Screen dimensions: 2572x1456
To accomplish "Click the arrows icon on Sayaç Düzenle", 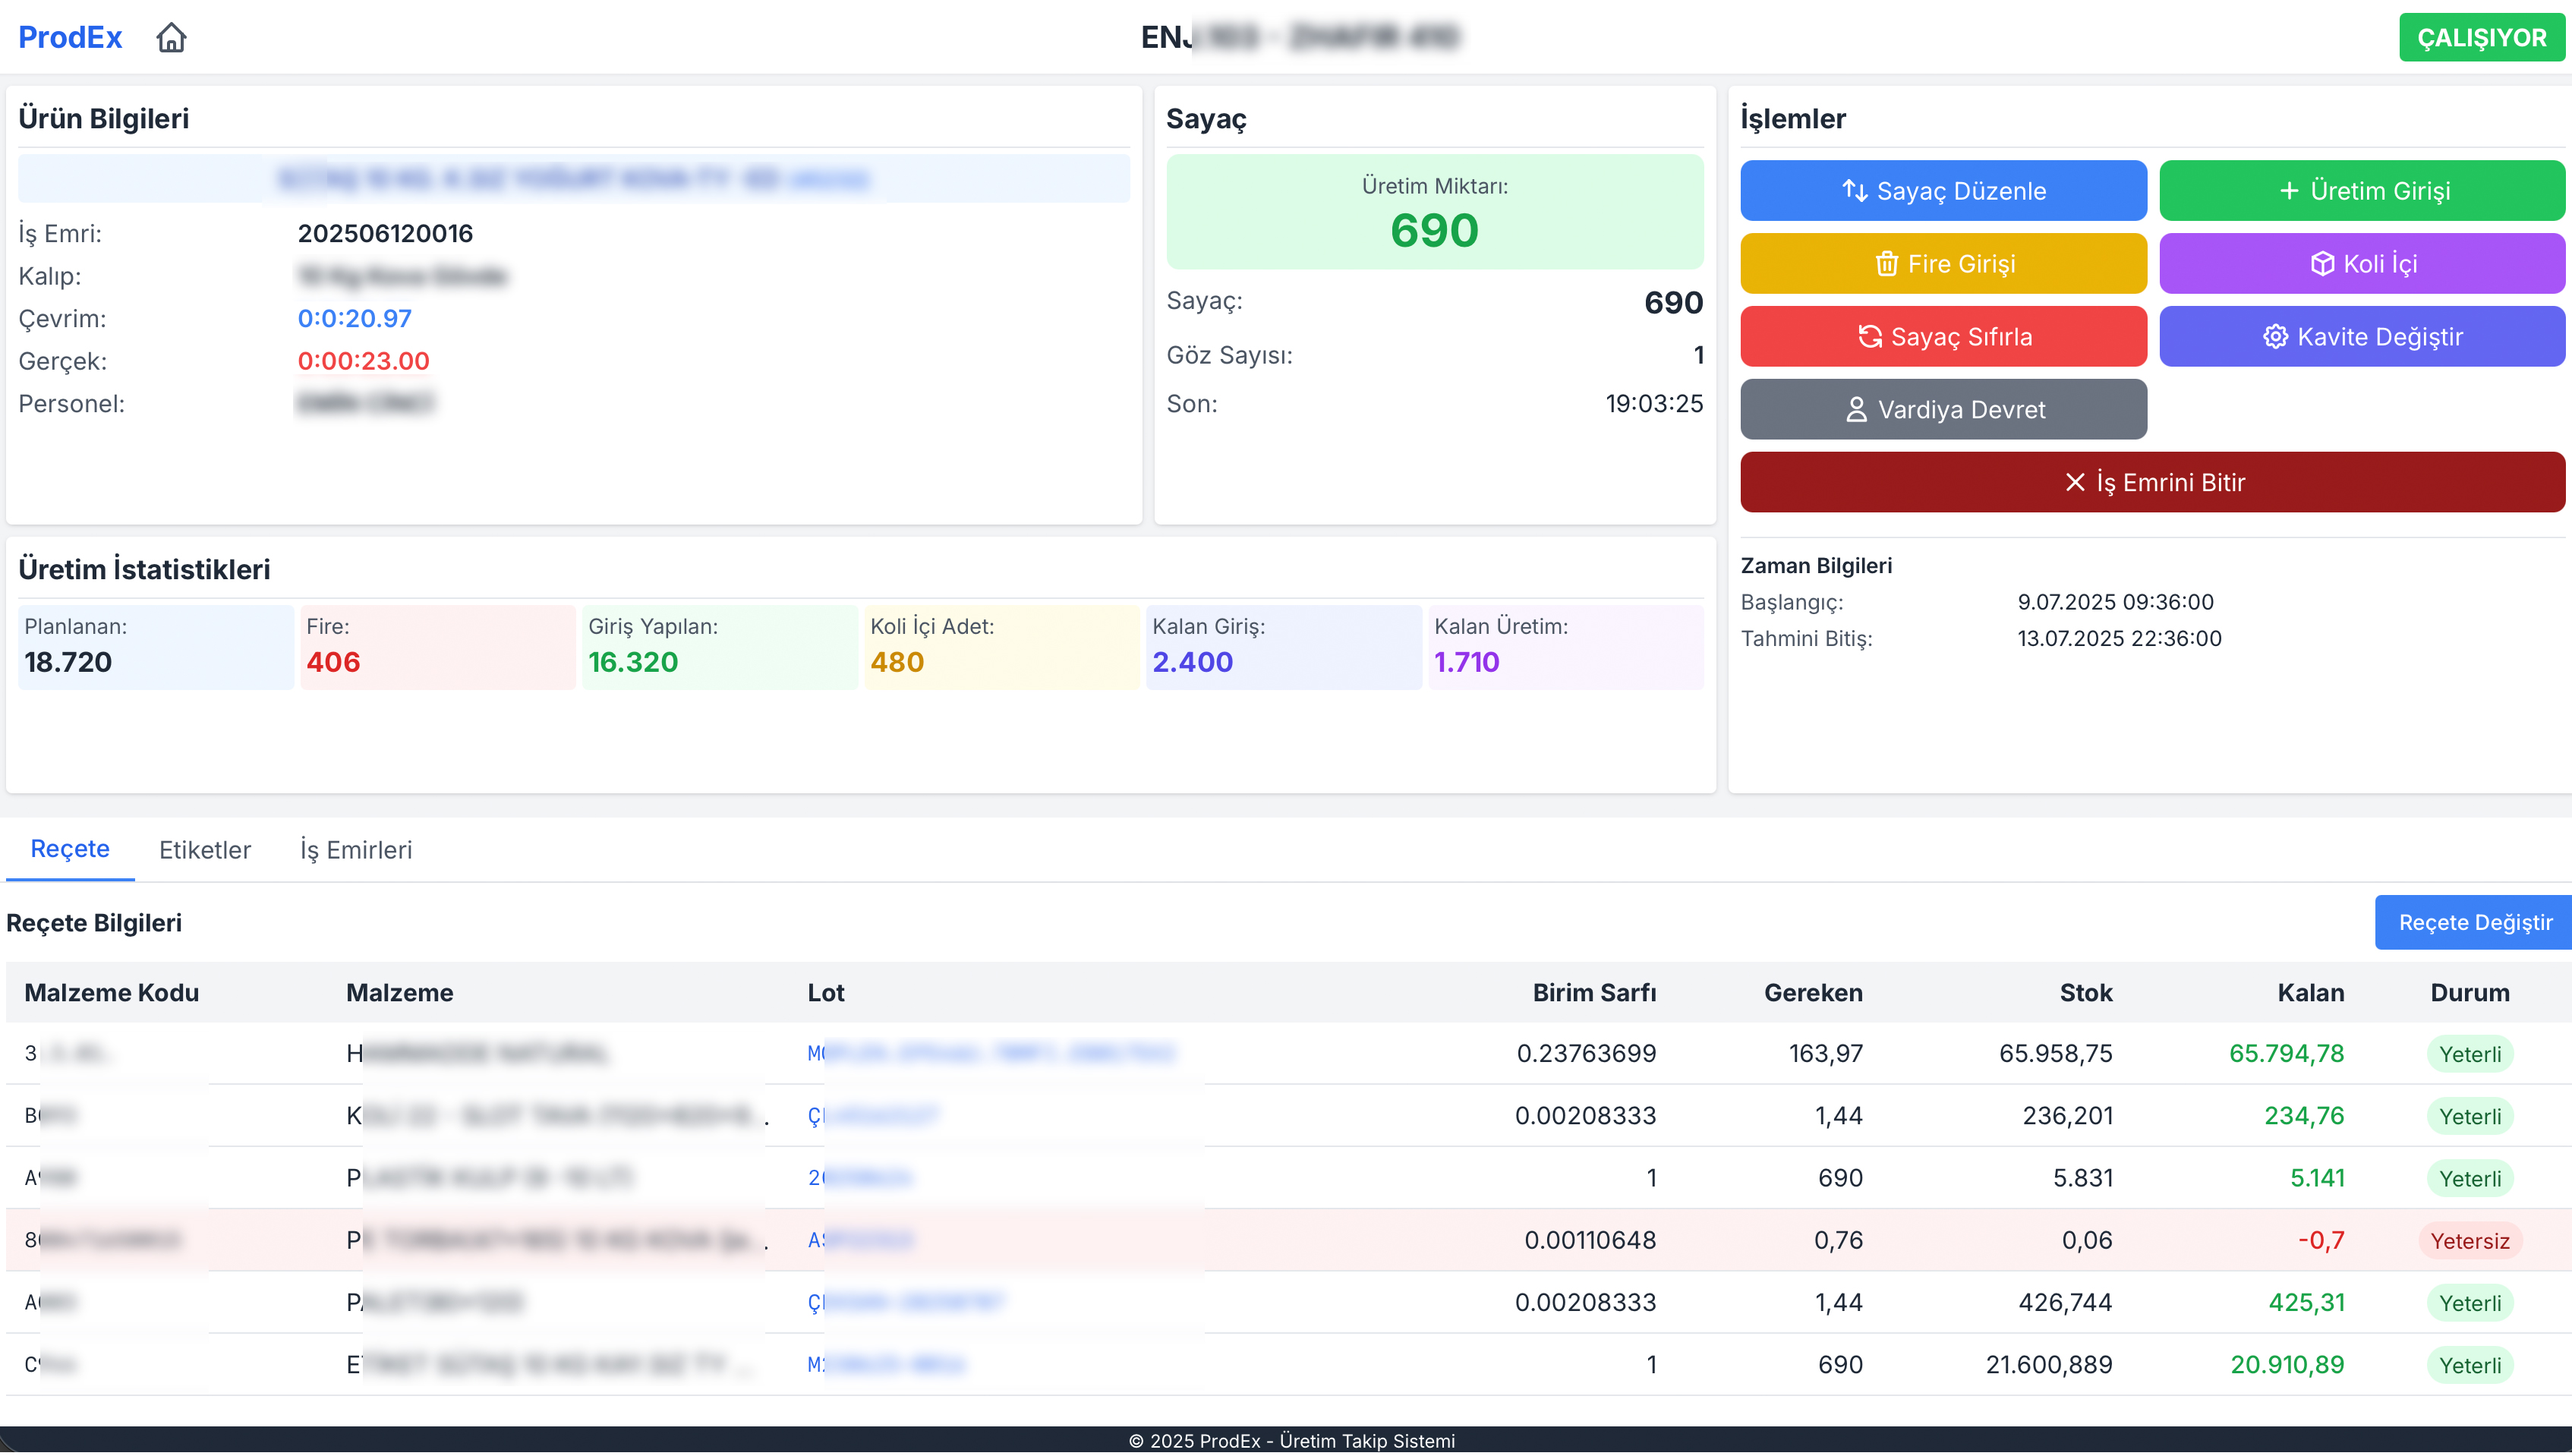I will pyautogui.click(x=1854, y=190).
